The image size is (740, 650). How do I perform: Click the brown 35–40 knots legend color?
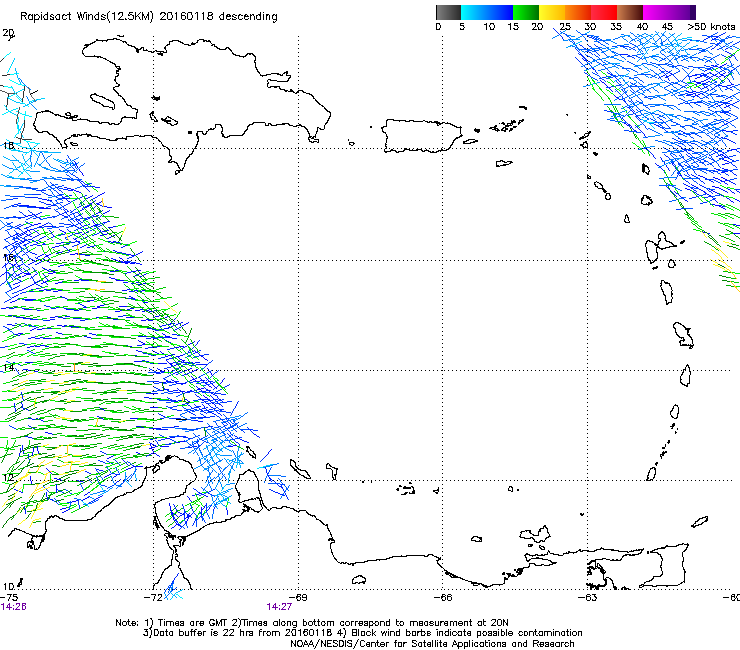tap(630, 12)
